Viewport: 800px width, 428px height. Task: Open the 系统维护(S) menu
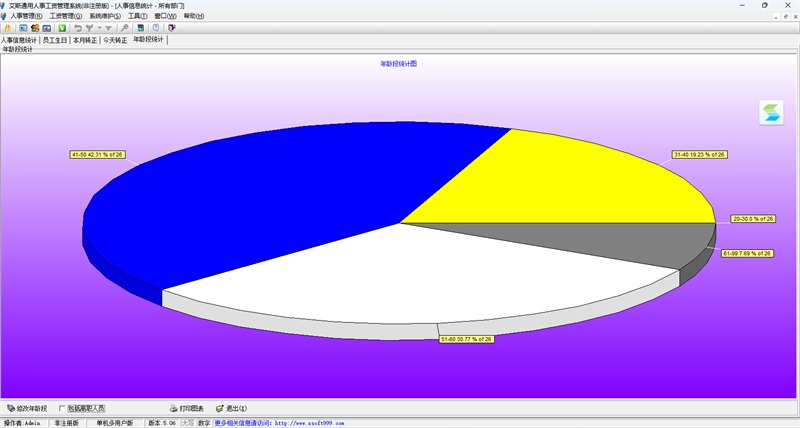pos(105,16)
